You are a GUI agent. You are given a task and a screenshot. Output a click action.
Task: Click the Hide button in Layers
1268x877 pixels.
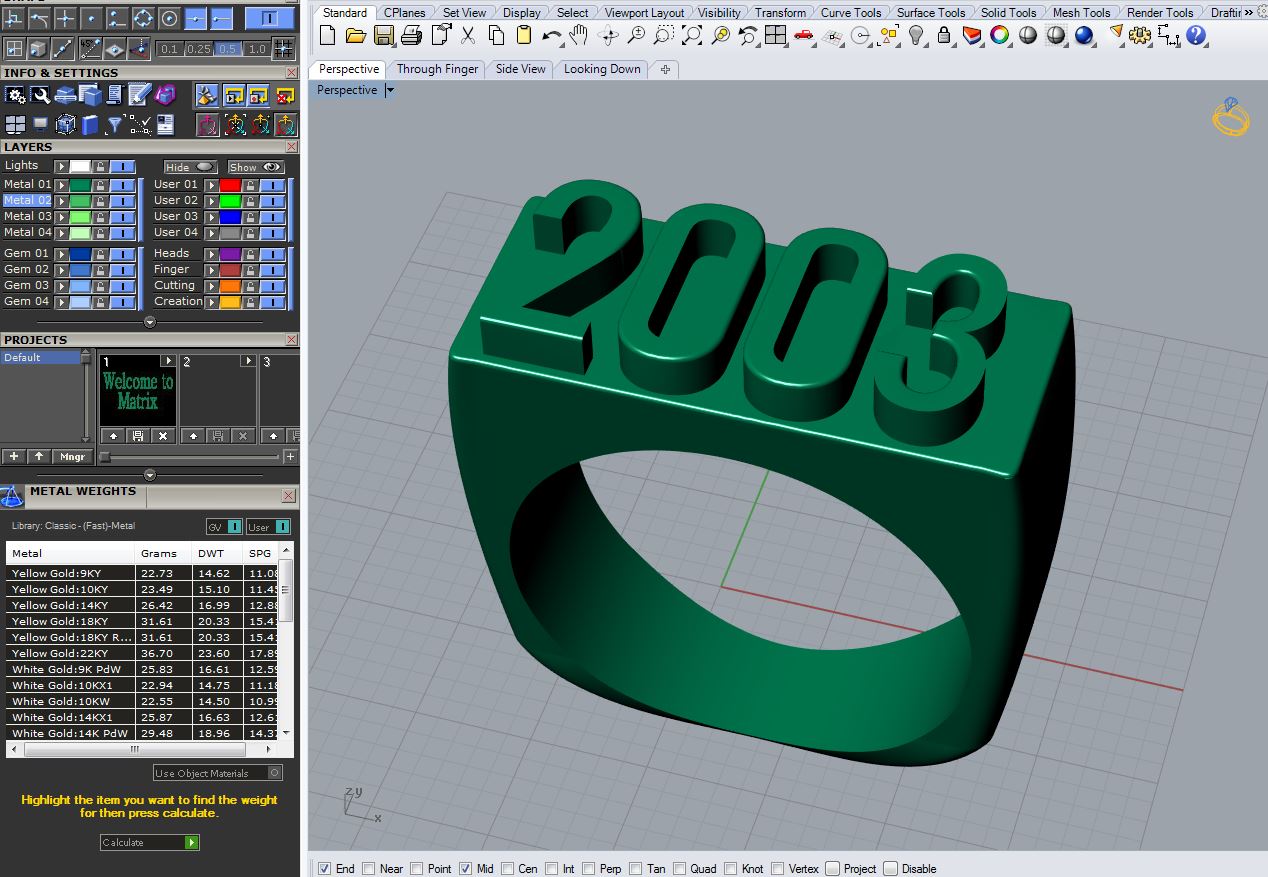tap(190, 167)
